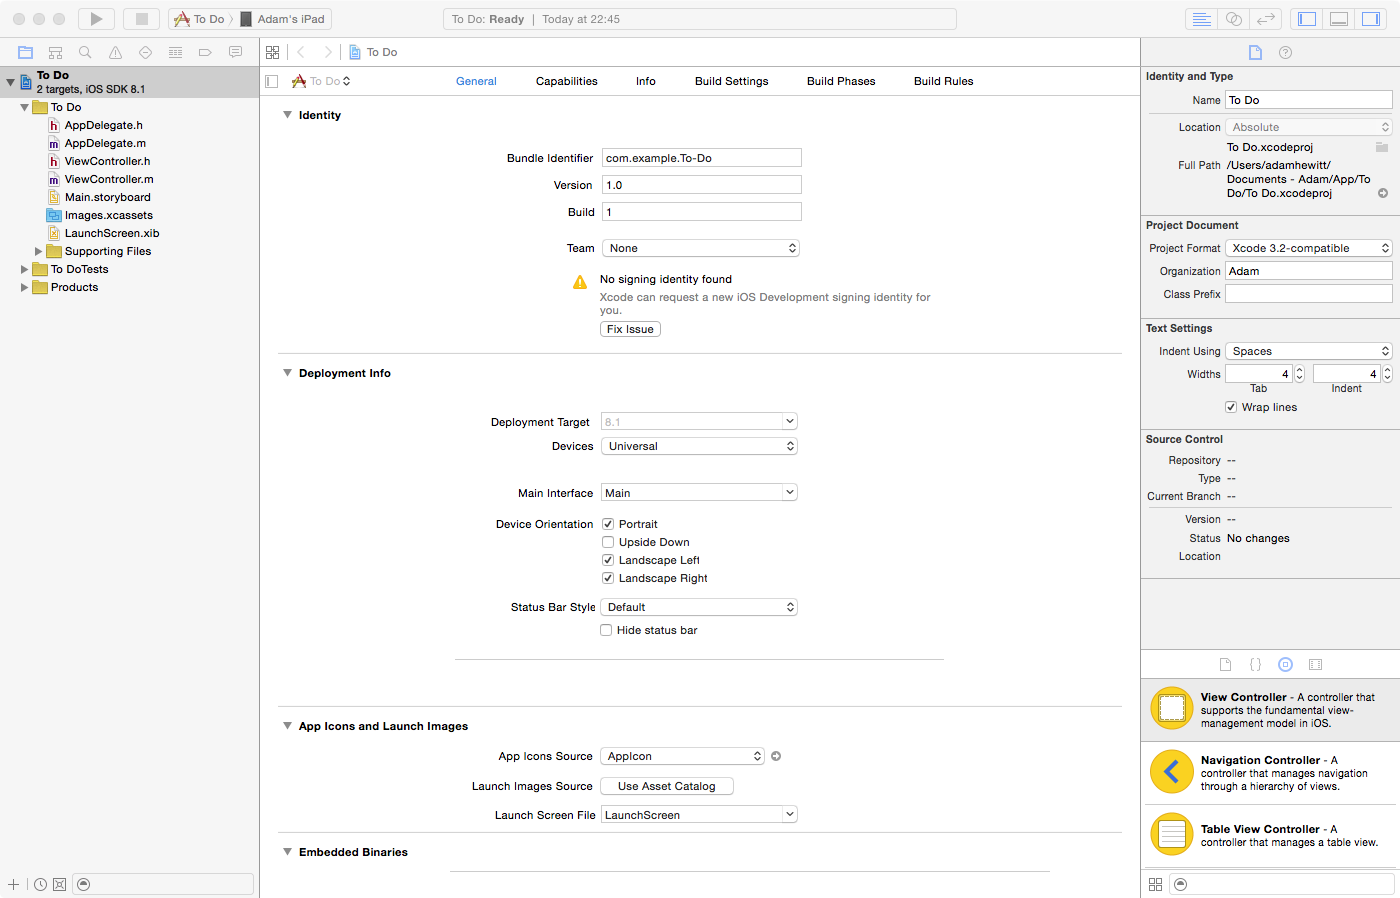Click the Use Asset Catalog button

667,786
